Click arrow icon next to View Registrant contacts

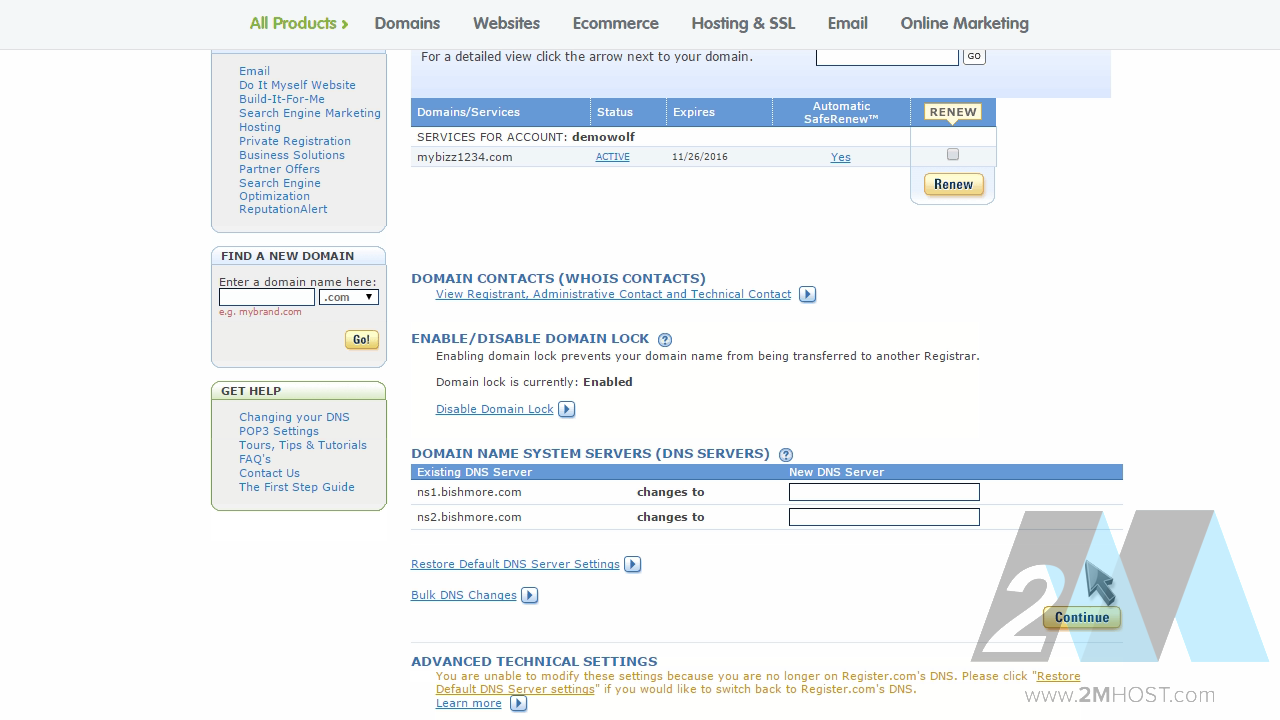(808, 295)
